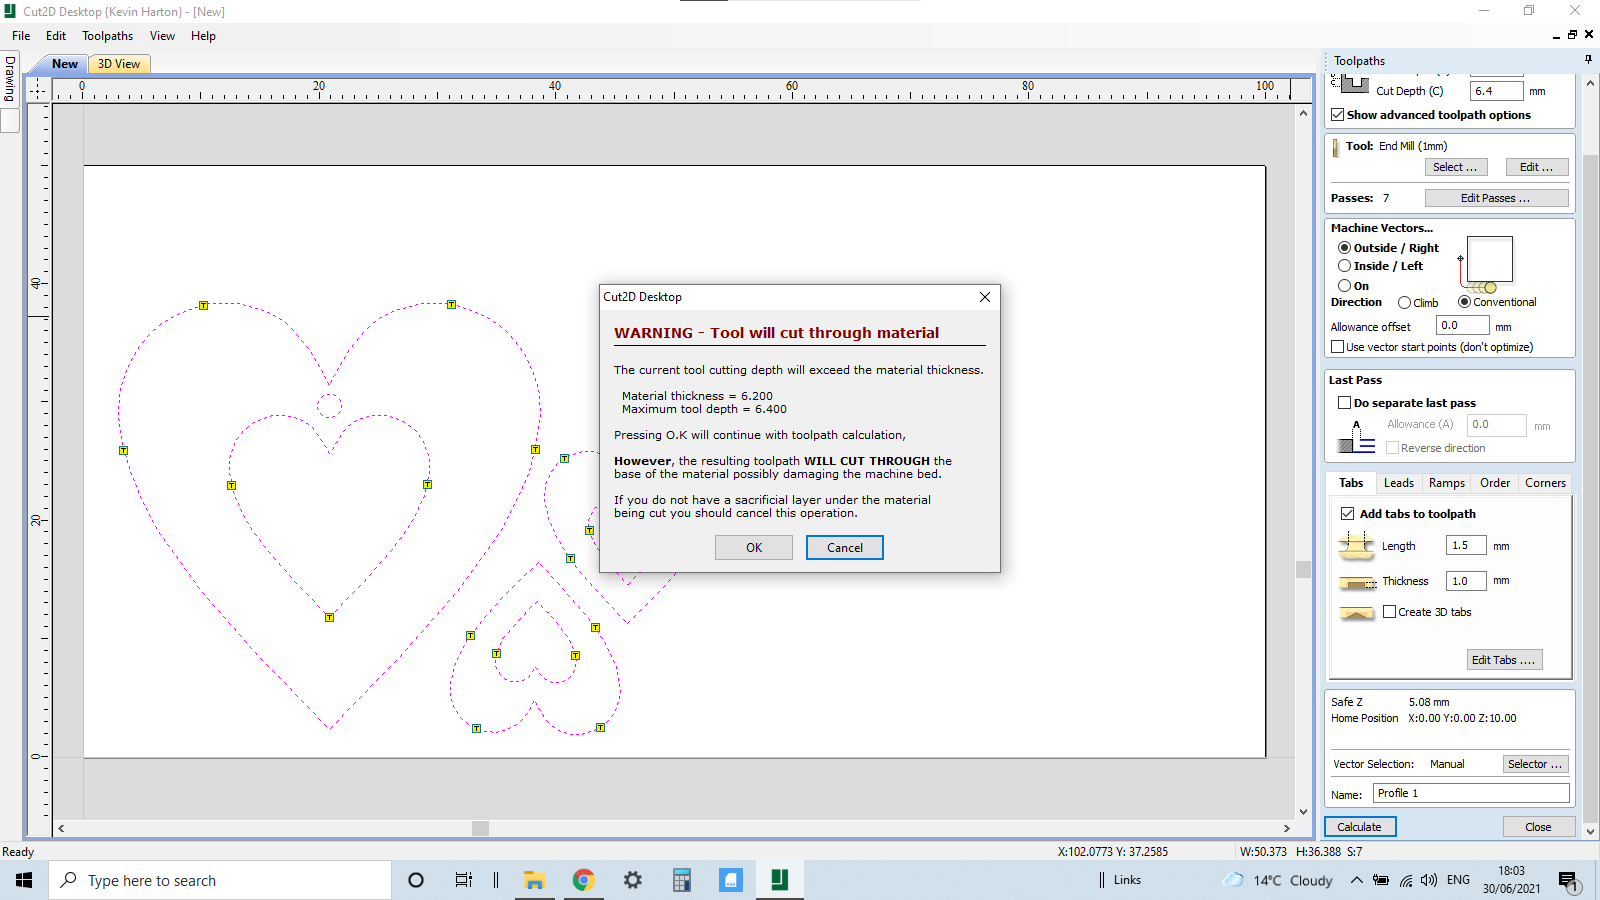Click the Edit Passes button
Viewport: 1600px width, 900px height.
click(1496, 198)
